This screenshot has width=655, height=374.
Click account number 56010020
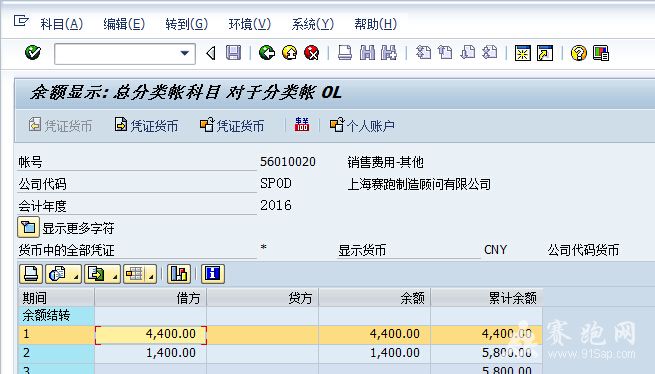tap(288, 162)
